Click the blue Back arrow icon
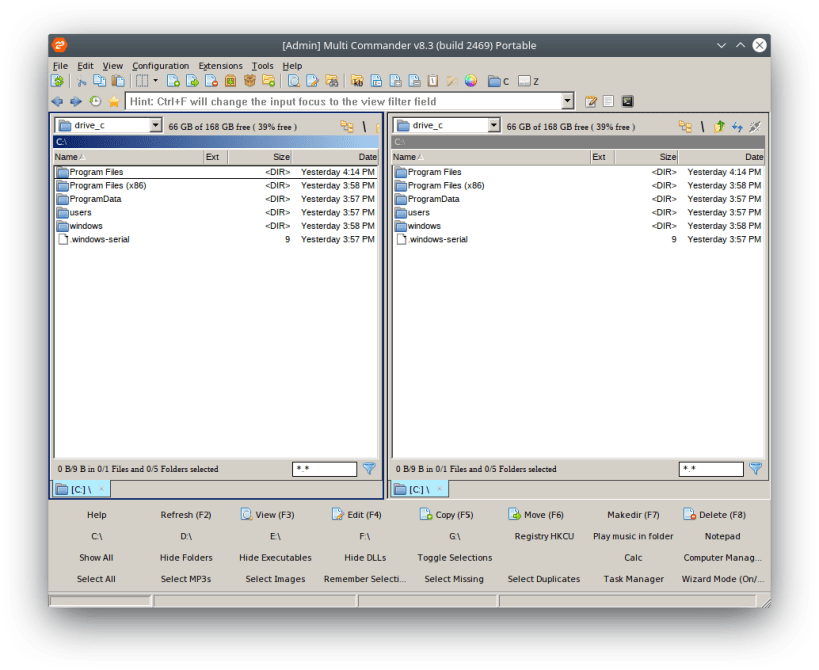819x670 pixels. pos(57,101)
